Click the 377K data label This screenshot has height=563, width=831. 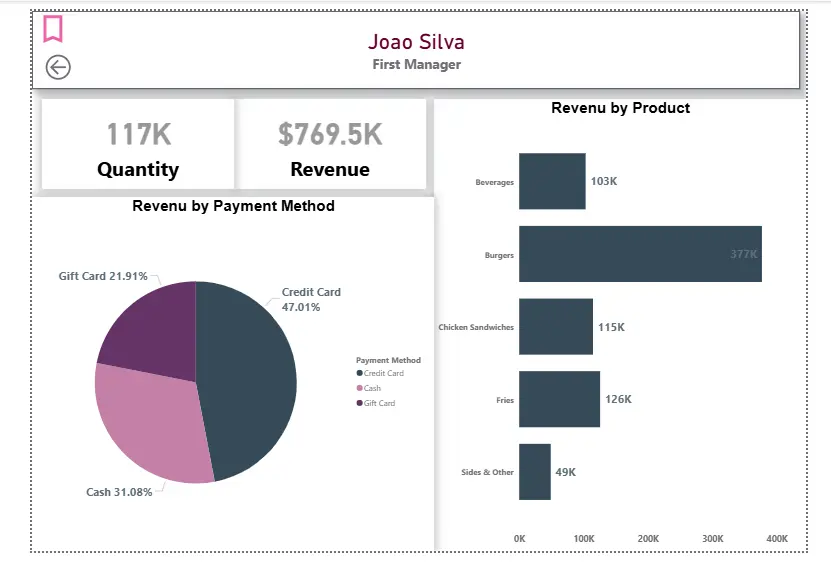point(744,254)
